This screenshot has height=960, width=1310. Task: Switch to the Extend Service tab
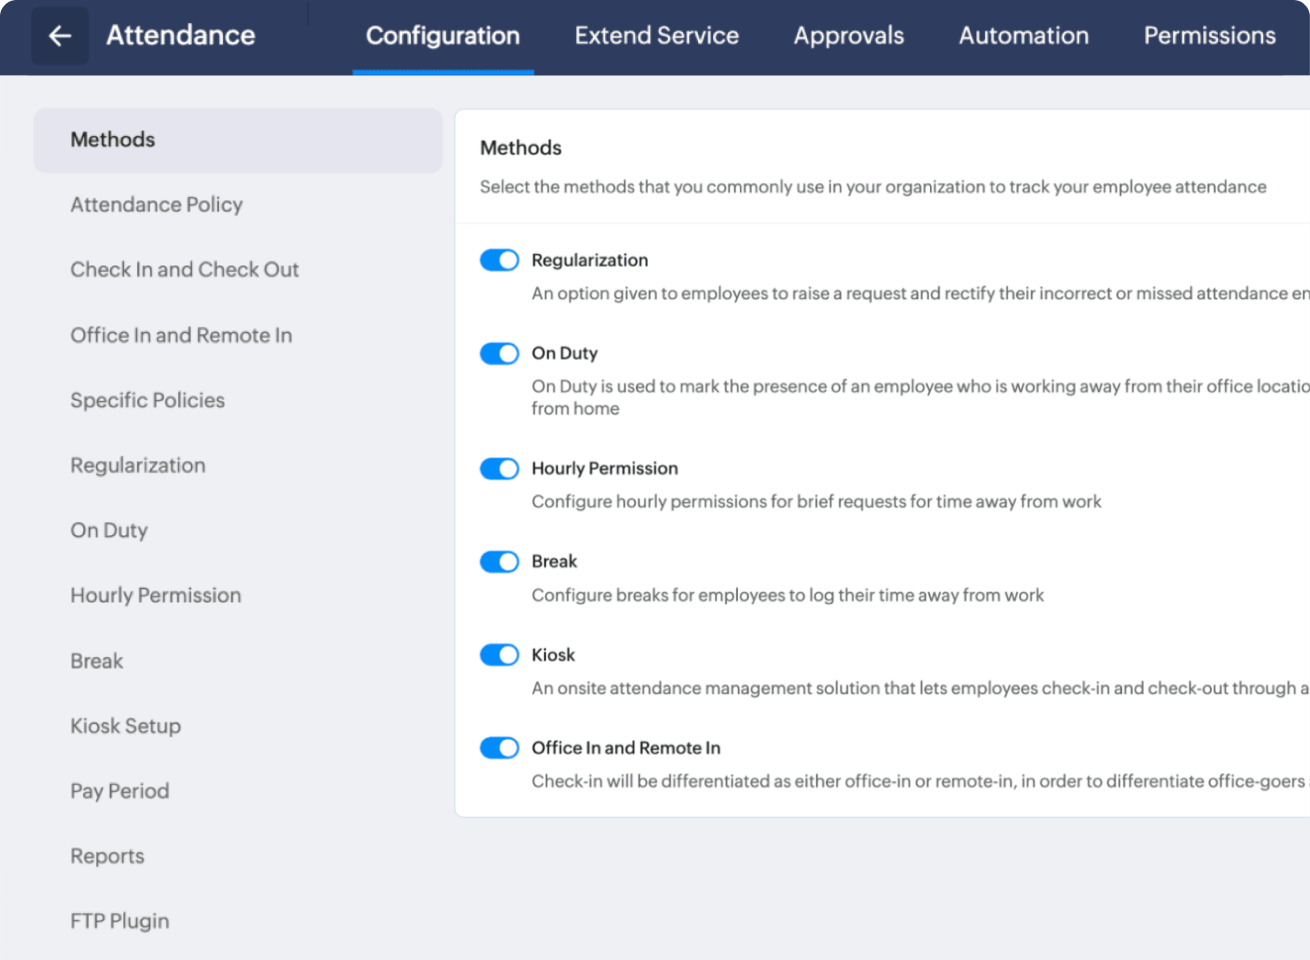coord(657,36)
